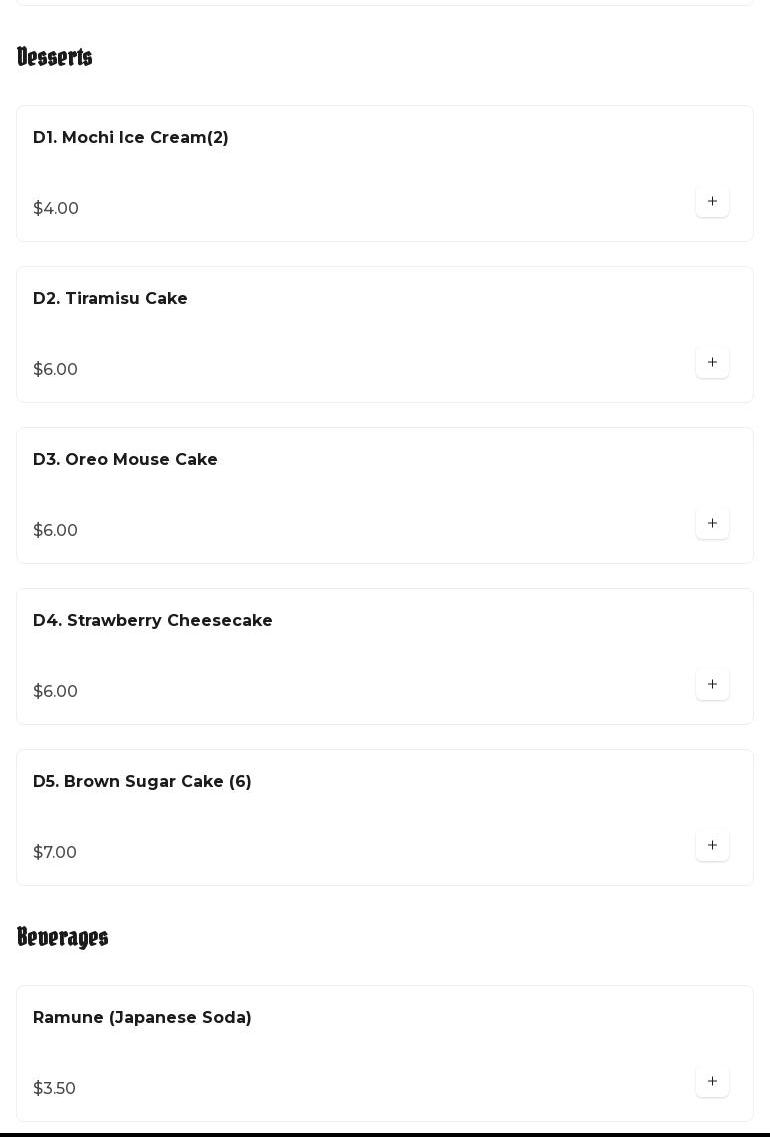Click the $7.00 Brown Sugar Cake price
The image size is (770, 1137).
click(55, 853)
